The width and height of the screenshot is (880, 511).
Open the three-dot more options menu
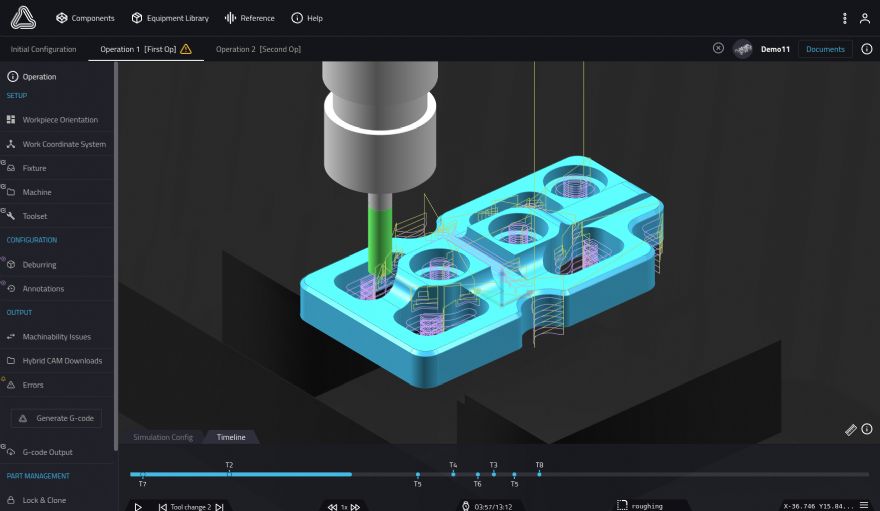[845, 18]
